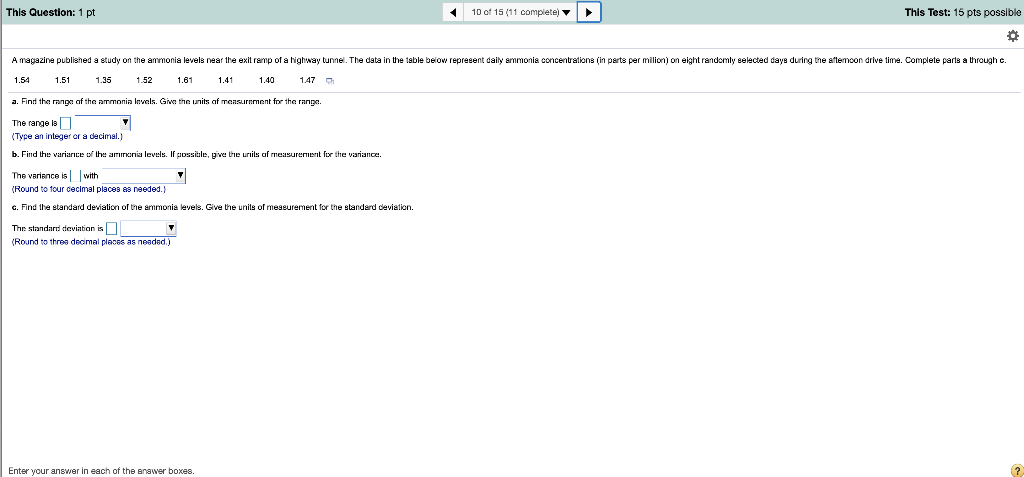
Task: Go to the previous question arrow
Action: pyautogui.click(x=453, y=12)
